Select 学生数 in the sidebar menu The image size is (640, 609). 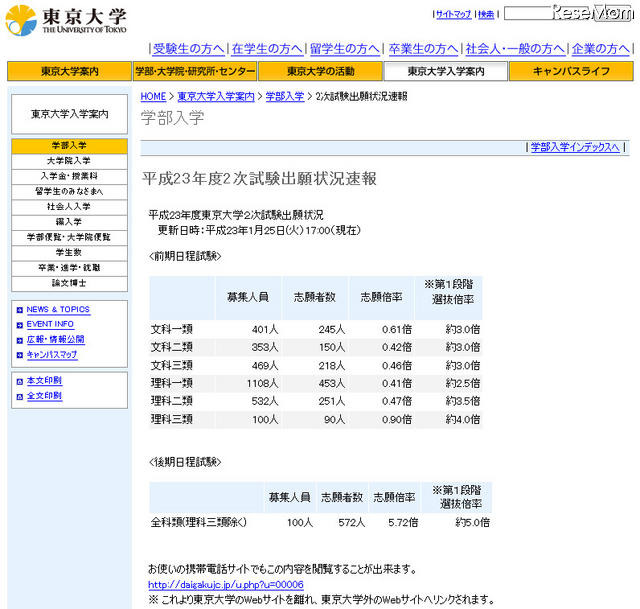[69, 253]
